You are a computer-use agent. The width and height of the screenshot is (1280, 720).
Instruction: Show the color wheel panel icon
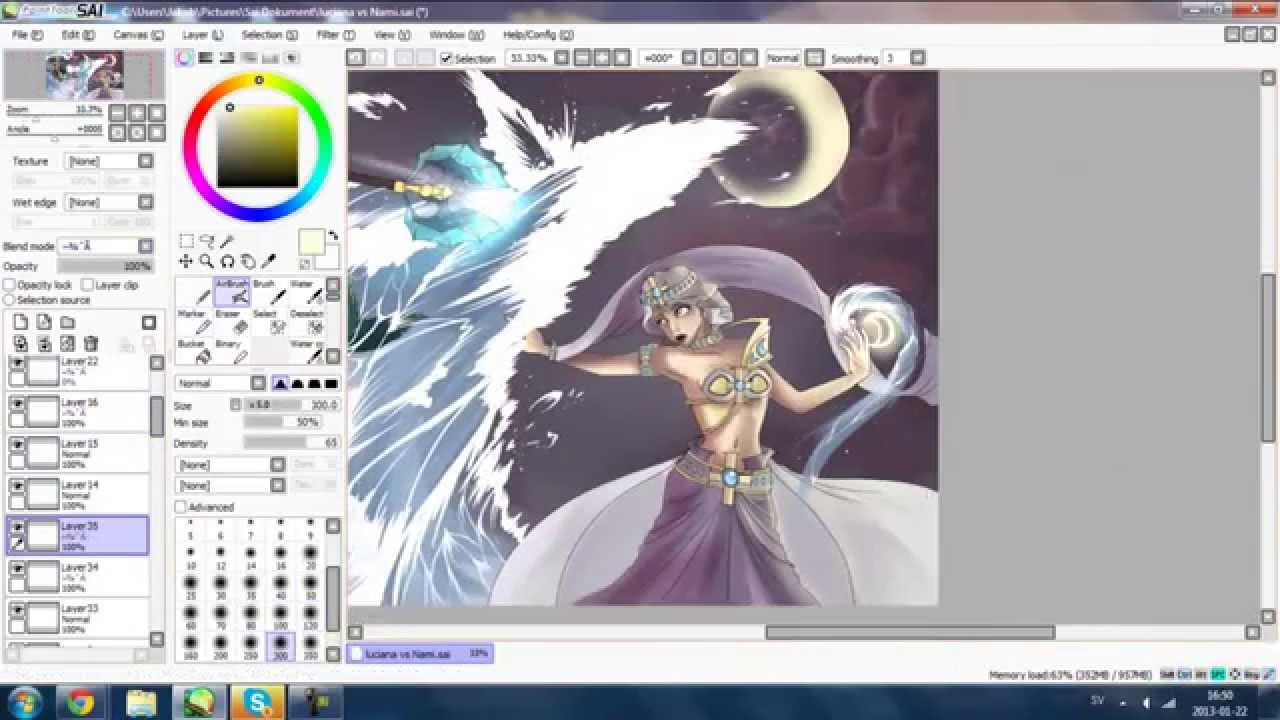(x=185, y=58)
